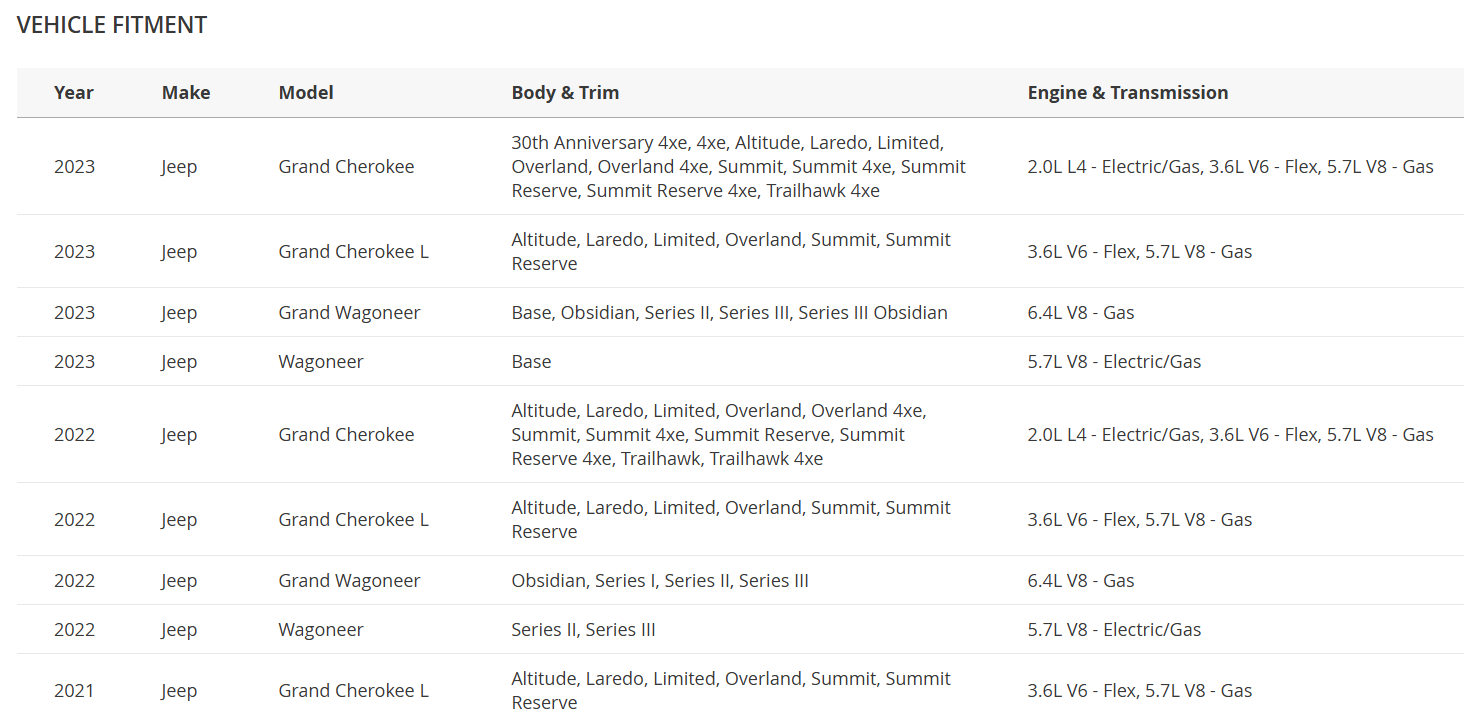Viewport: 1464px width, 725px height.
Task: Click the Body & Trim column header
Action: (565, 93)
